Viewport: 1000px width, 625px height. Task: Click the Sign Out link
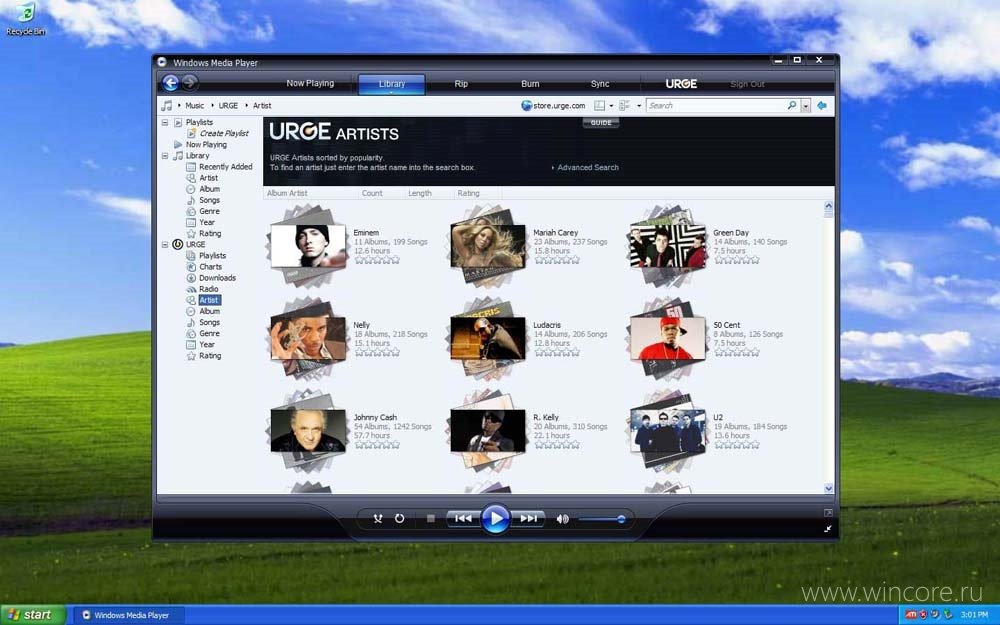(747, 84)
